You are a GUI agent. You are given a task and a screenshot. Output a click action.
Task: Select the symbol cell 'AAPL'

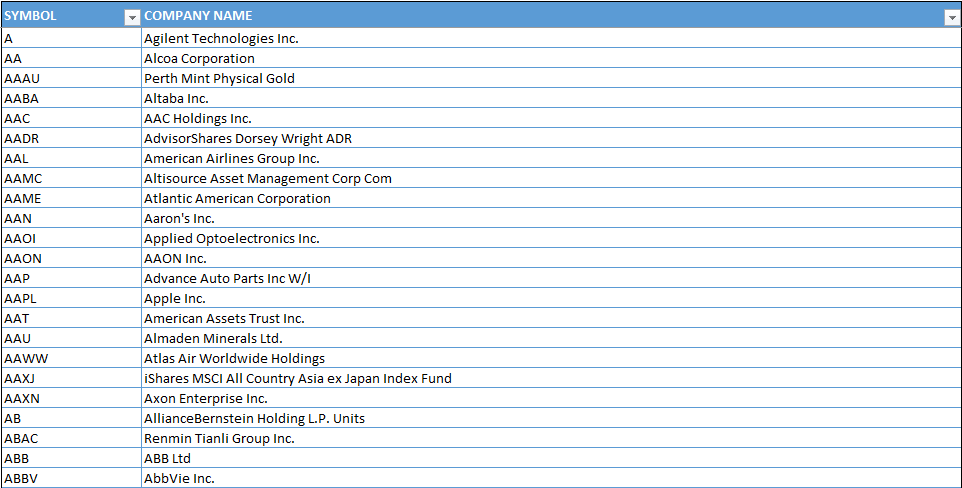click(71, 298)
